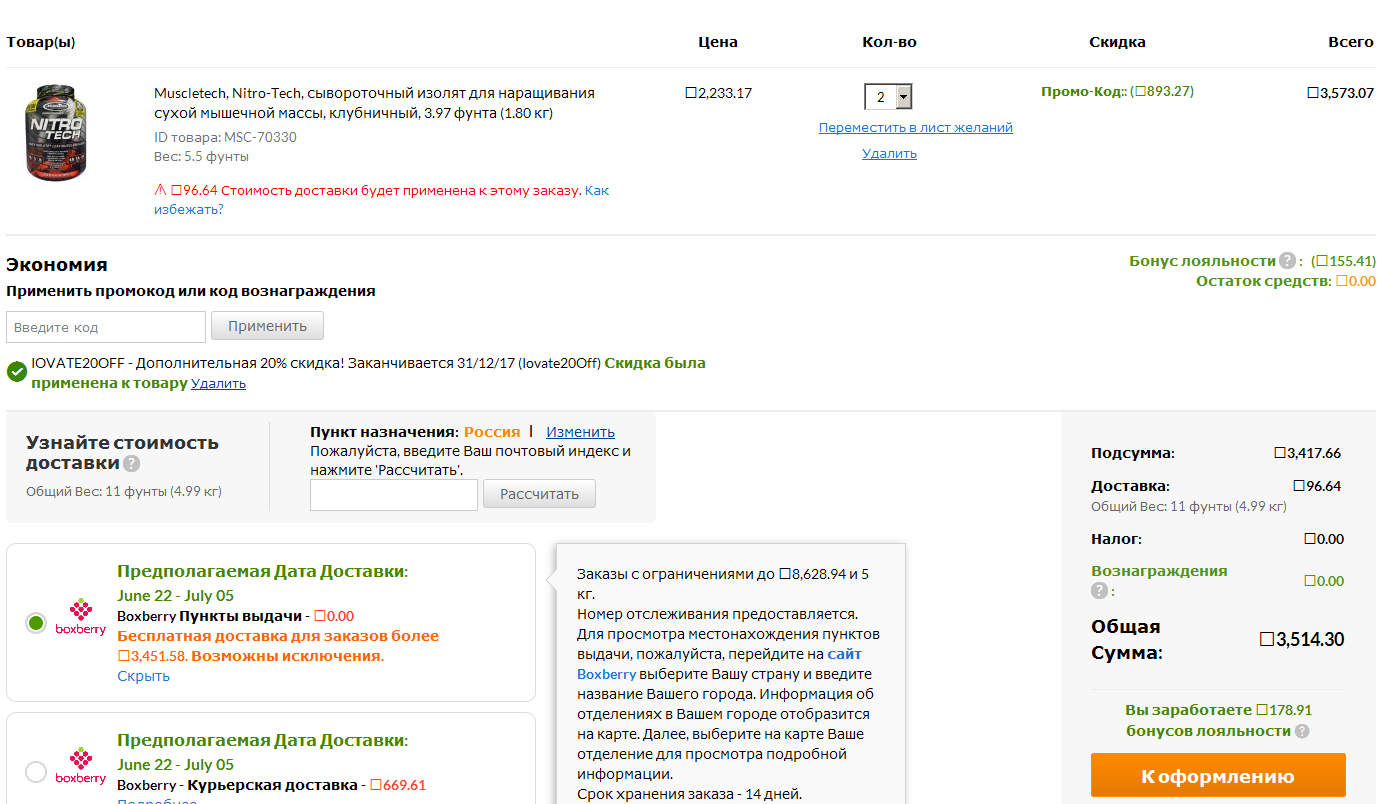Proceed with К оформлению checkout button
1385x804 pixels.
coord(1217,776)
